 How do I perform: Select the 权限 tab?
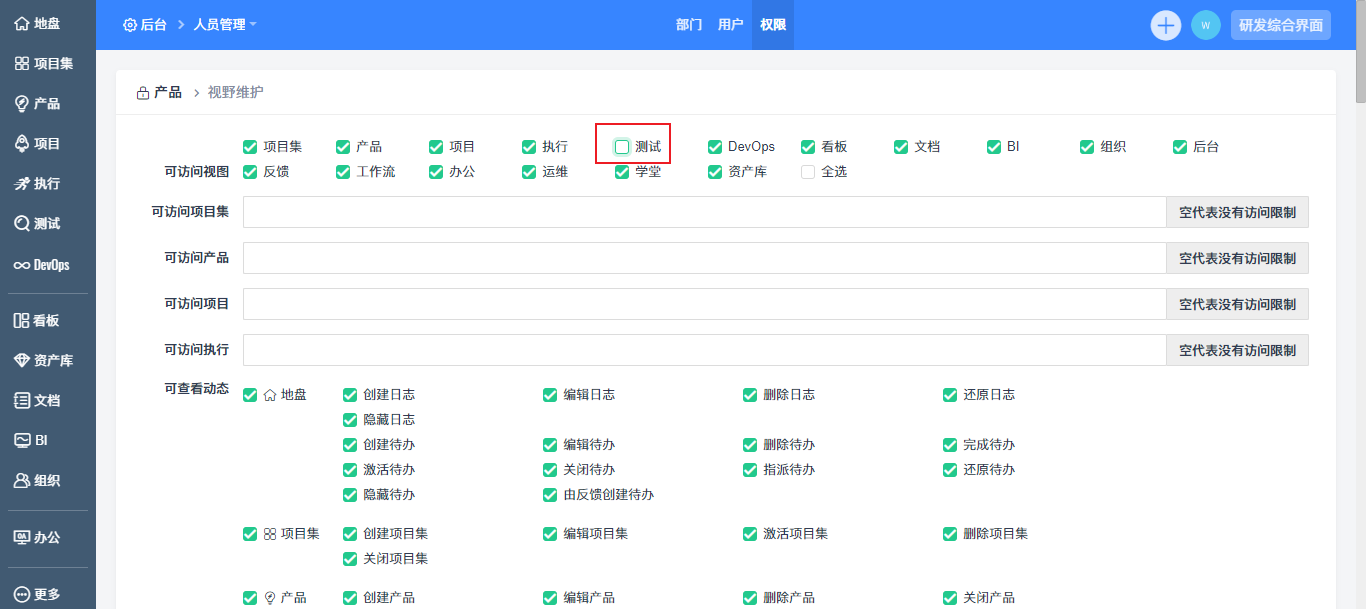[x=773, y=25]
